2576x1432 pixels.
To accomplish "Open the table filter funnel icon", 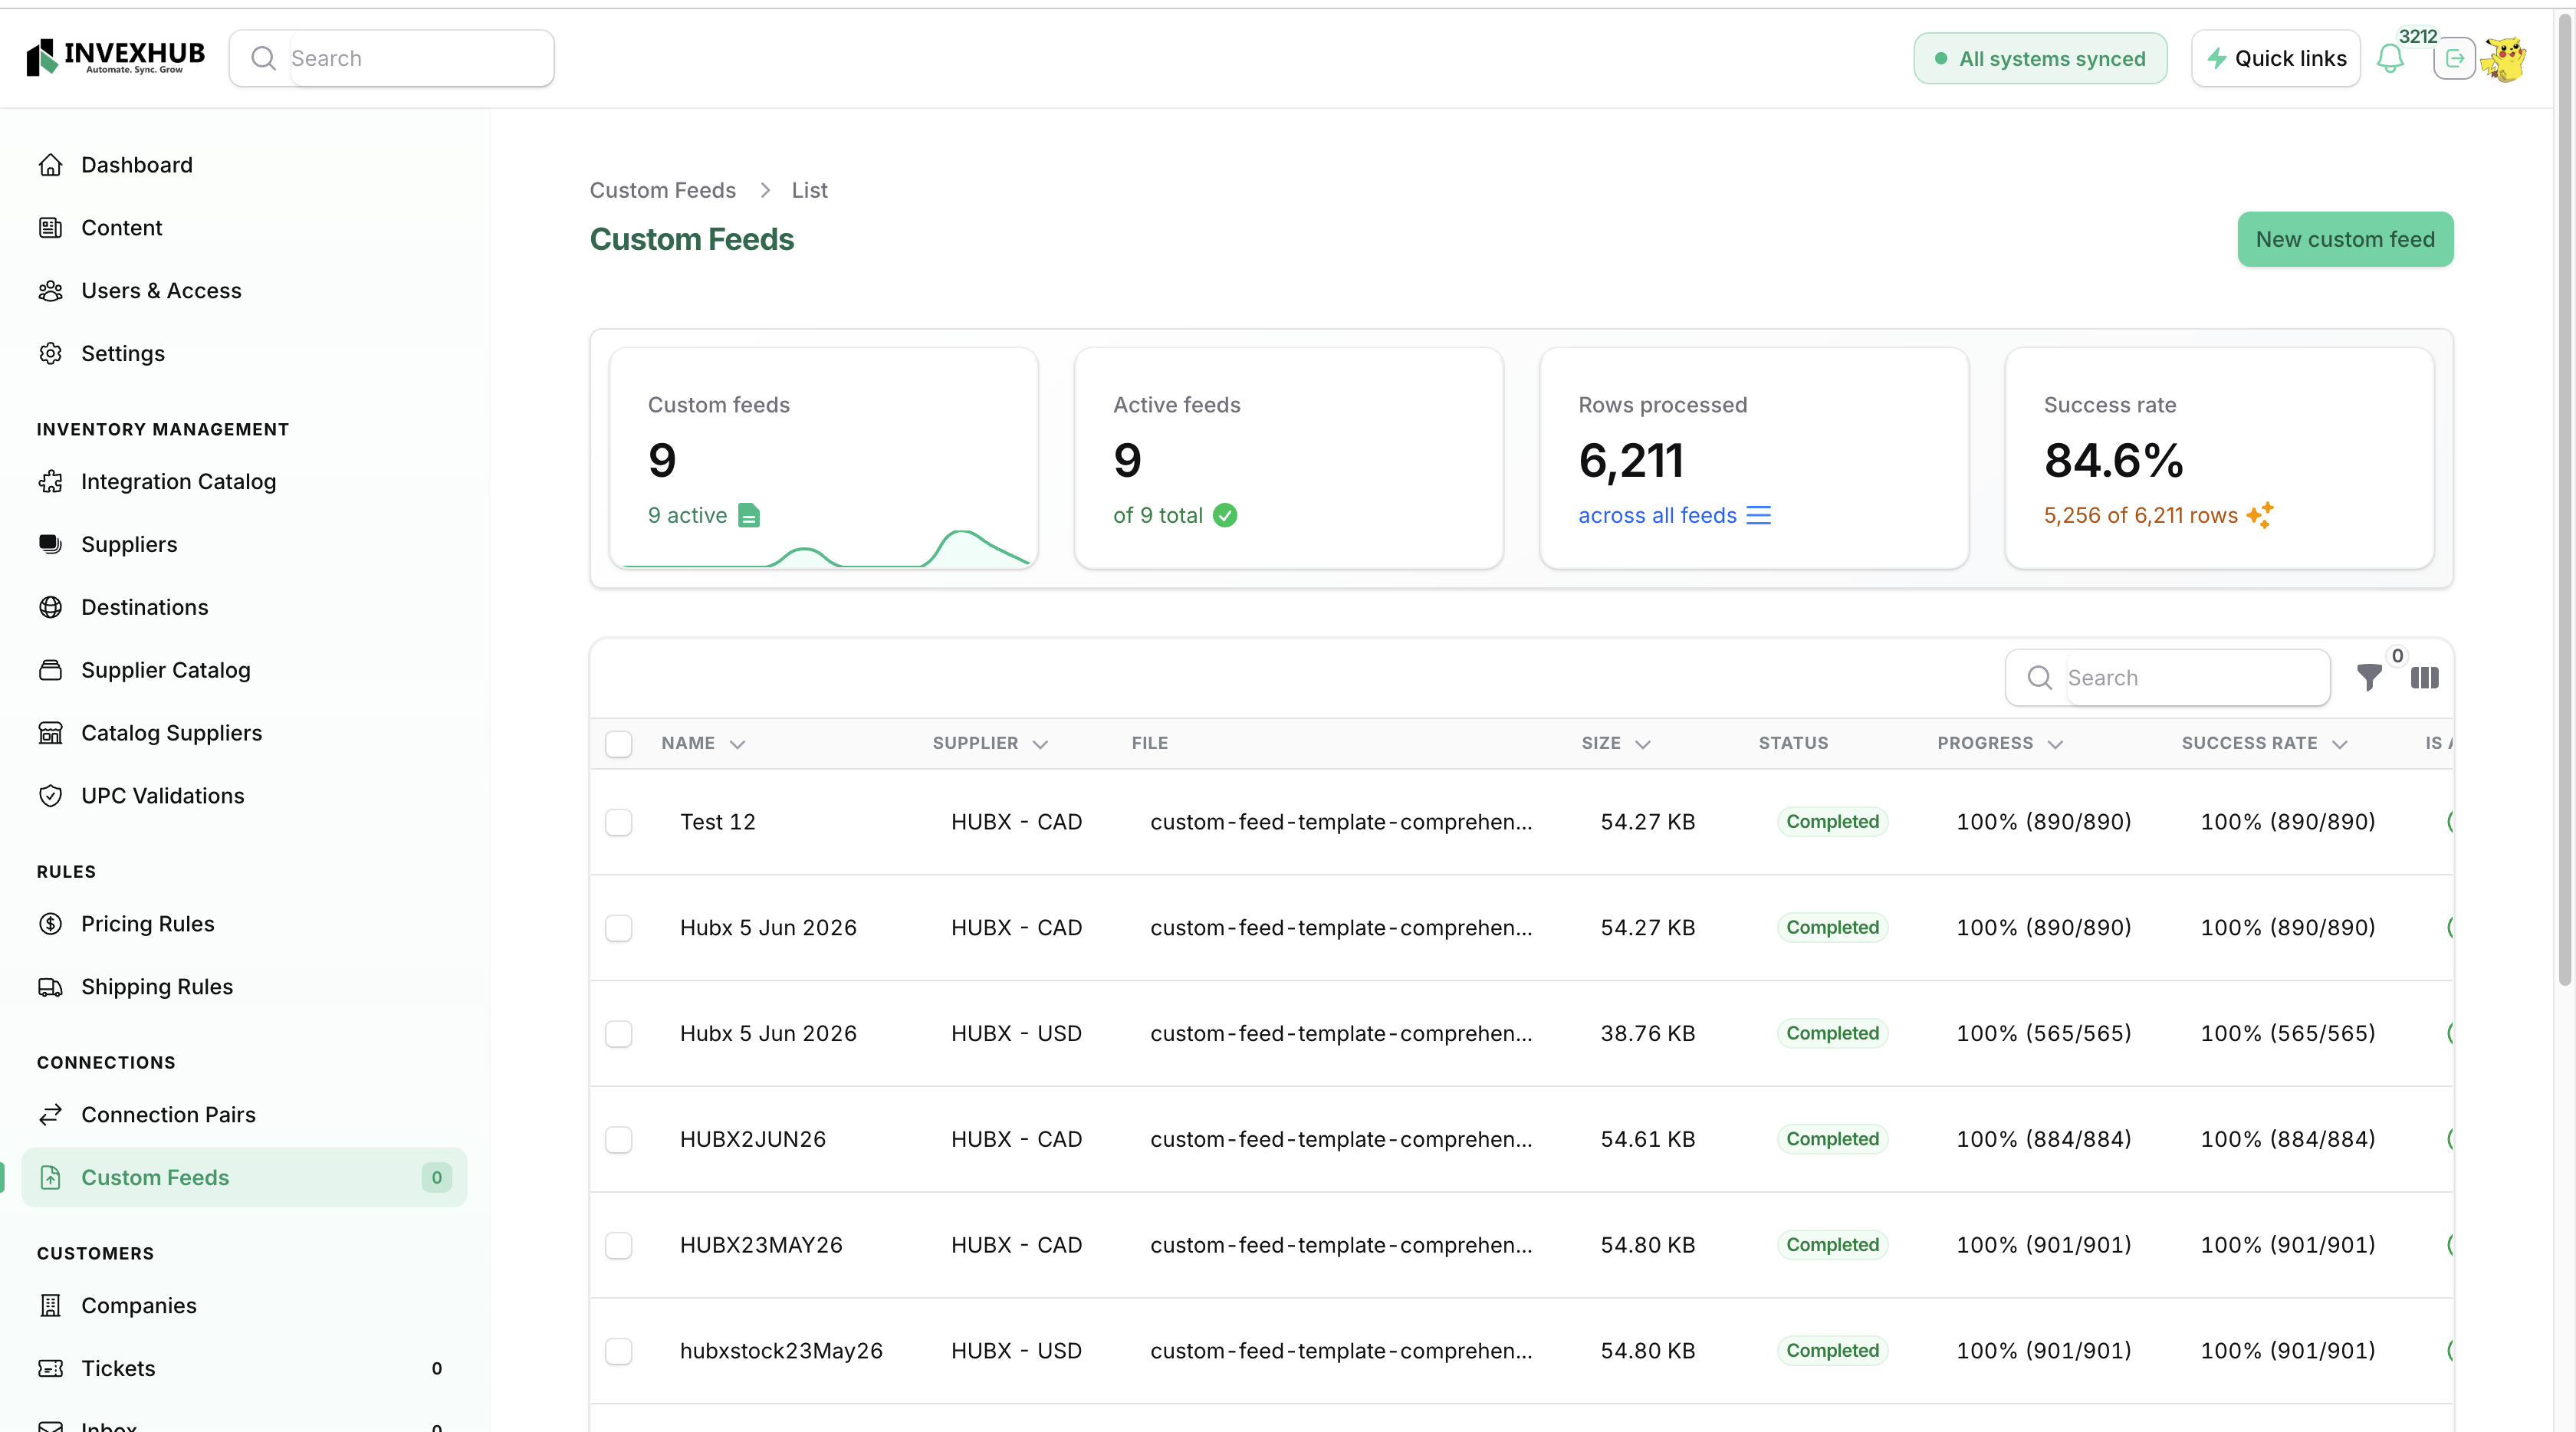I will tap(2368, 678).
